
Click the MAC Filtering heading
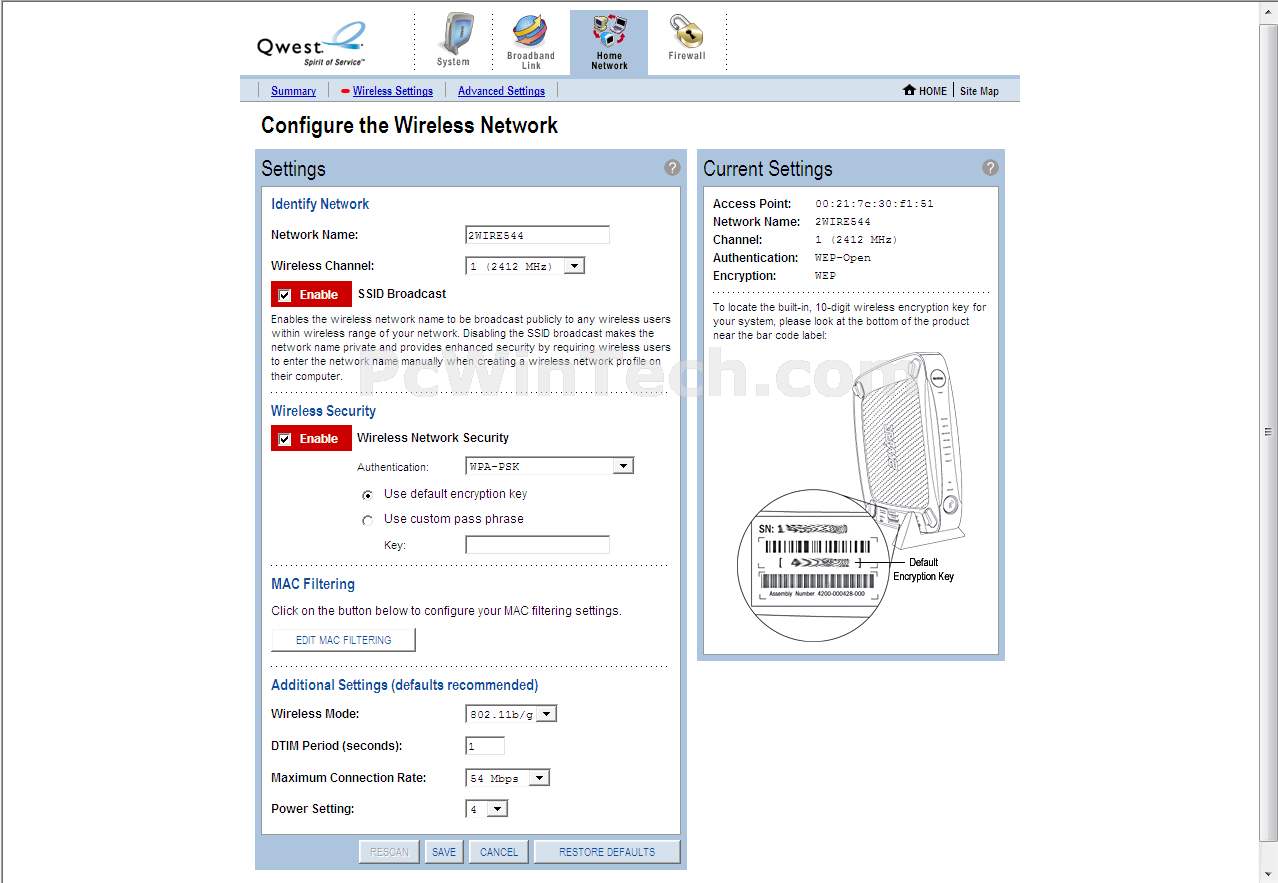[313, 584]
